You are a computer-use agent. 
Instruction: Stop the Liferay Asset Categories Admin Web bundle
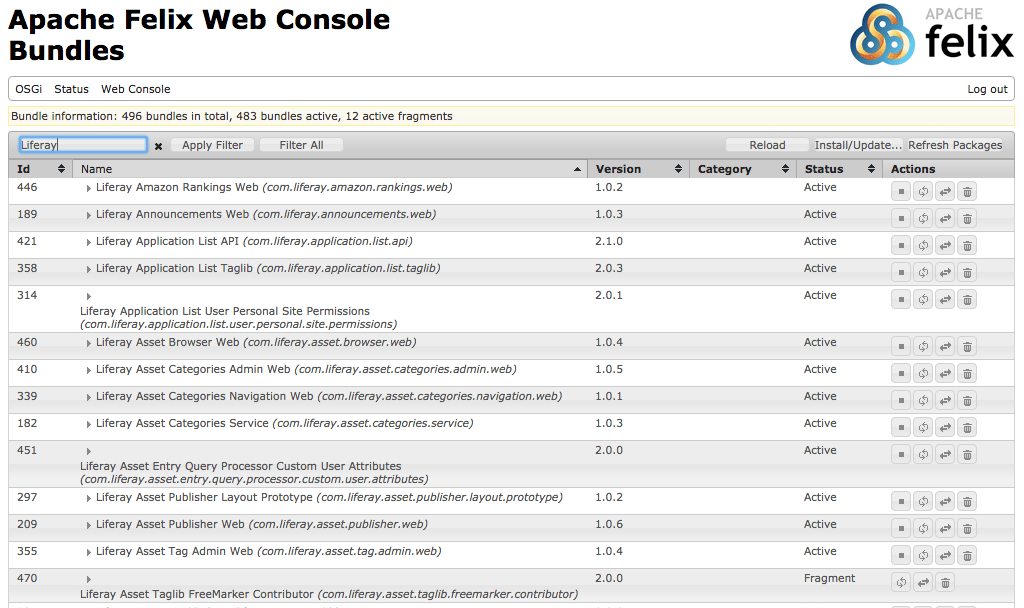(x=901, y=374)
